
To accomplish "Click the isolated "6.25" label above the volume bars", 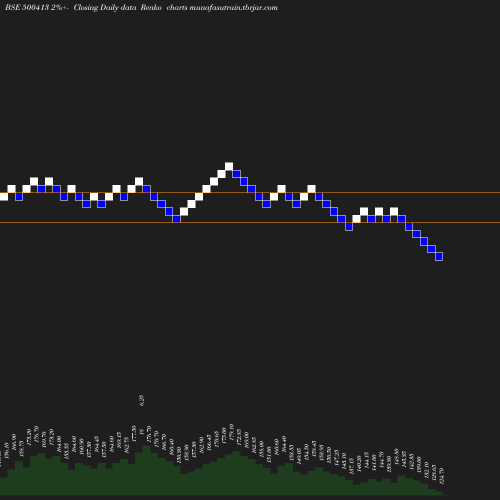I will (x=142, y=400).
